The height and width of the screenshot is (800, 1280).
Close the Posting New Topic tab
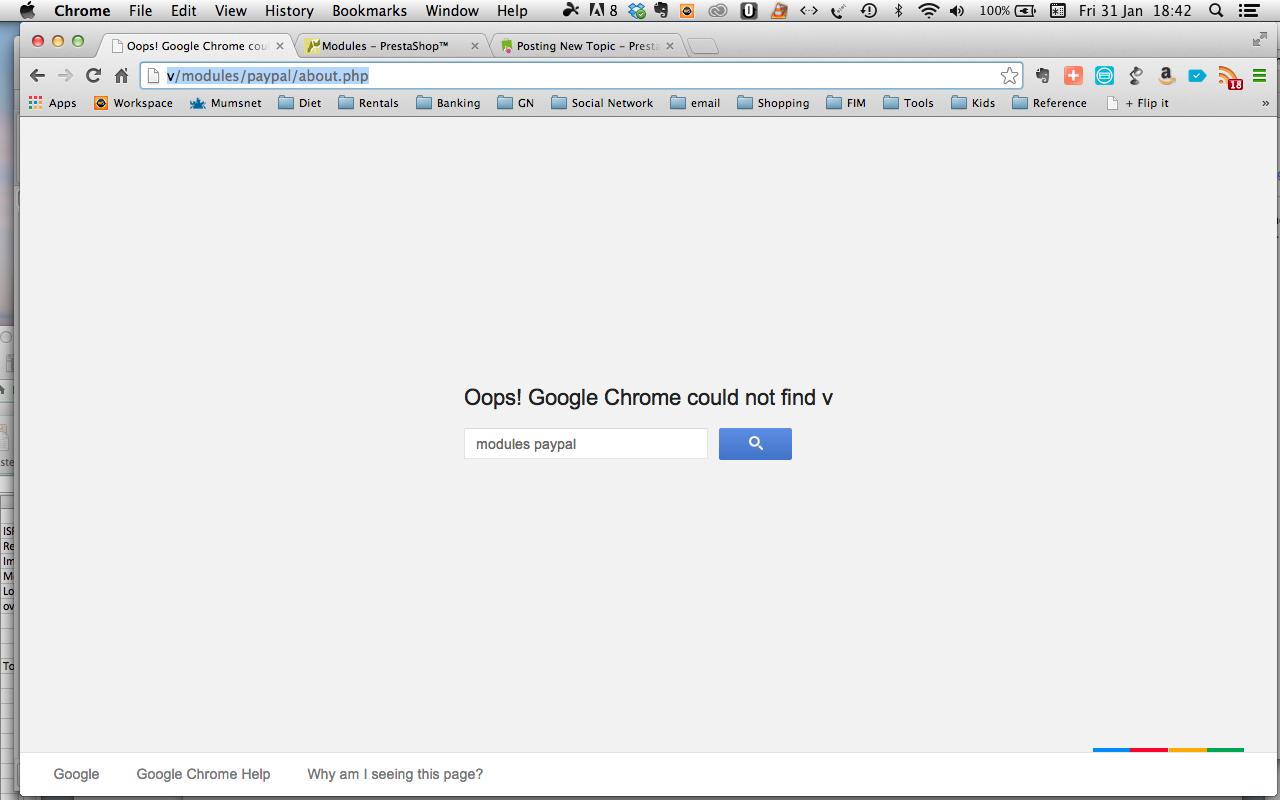pos(669,46)
